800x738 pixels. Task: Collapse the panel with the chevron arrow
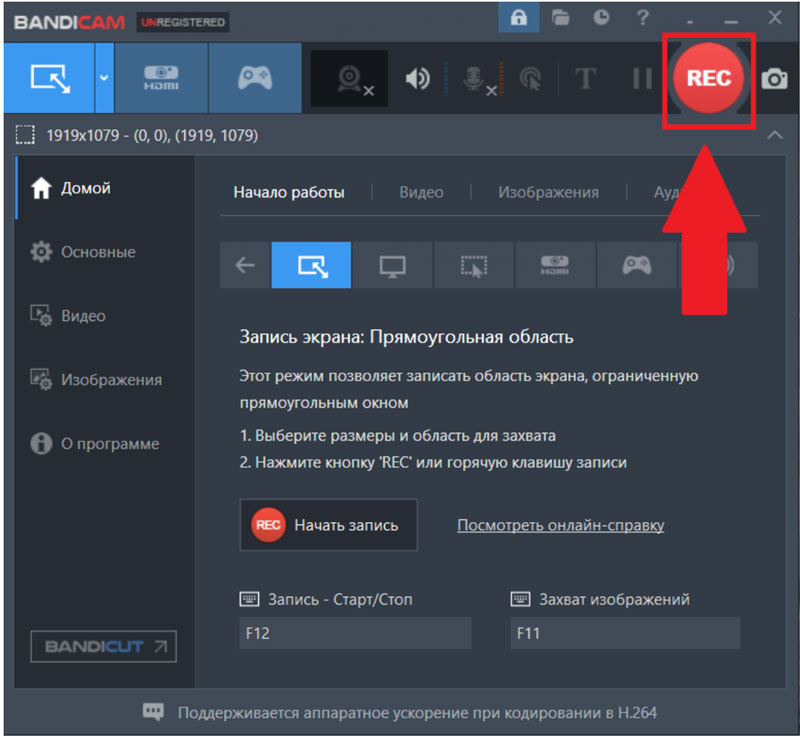[774, 135]
